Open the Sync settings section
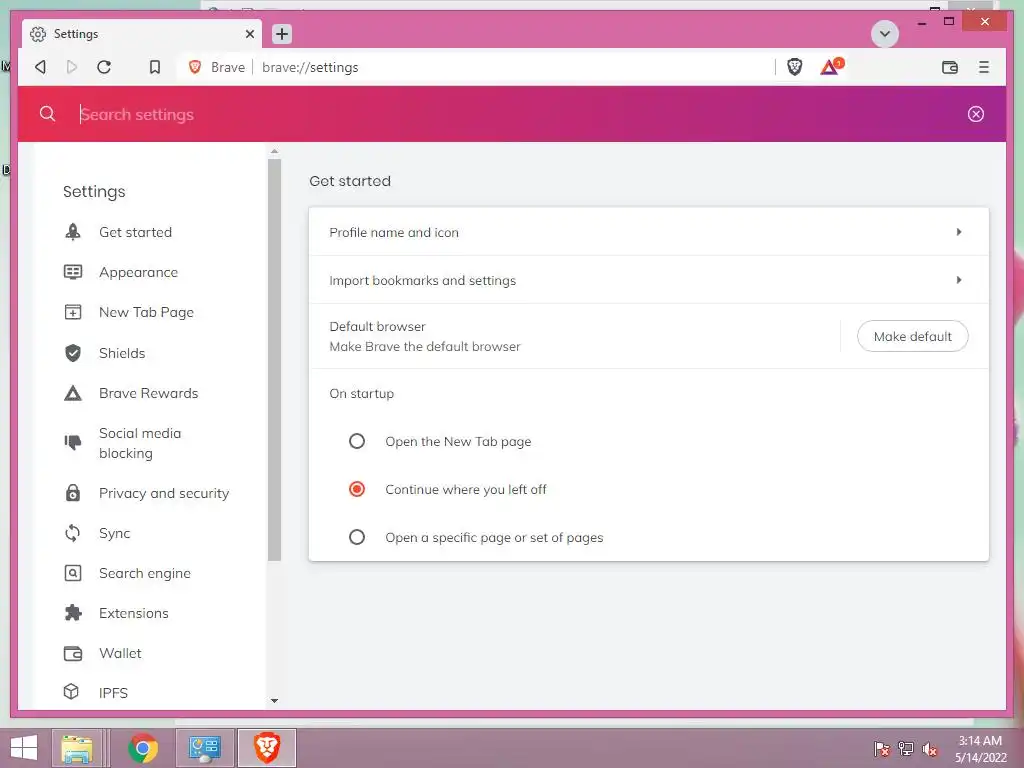1024x768 pixels. click(x=114, y=534)
